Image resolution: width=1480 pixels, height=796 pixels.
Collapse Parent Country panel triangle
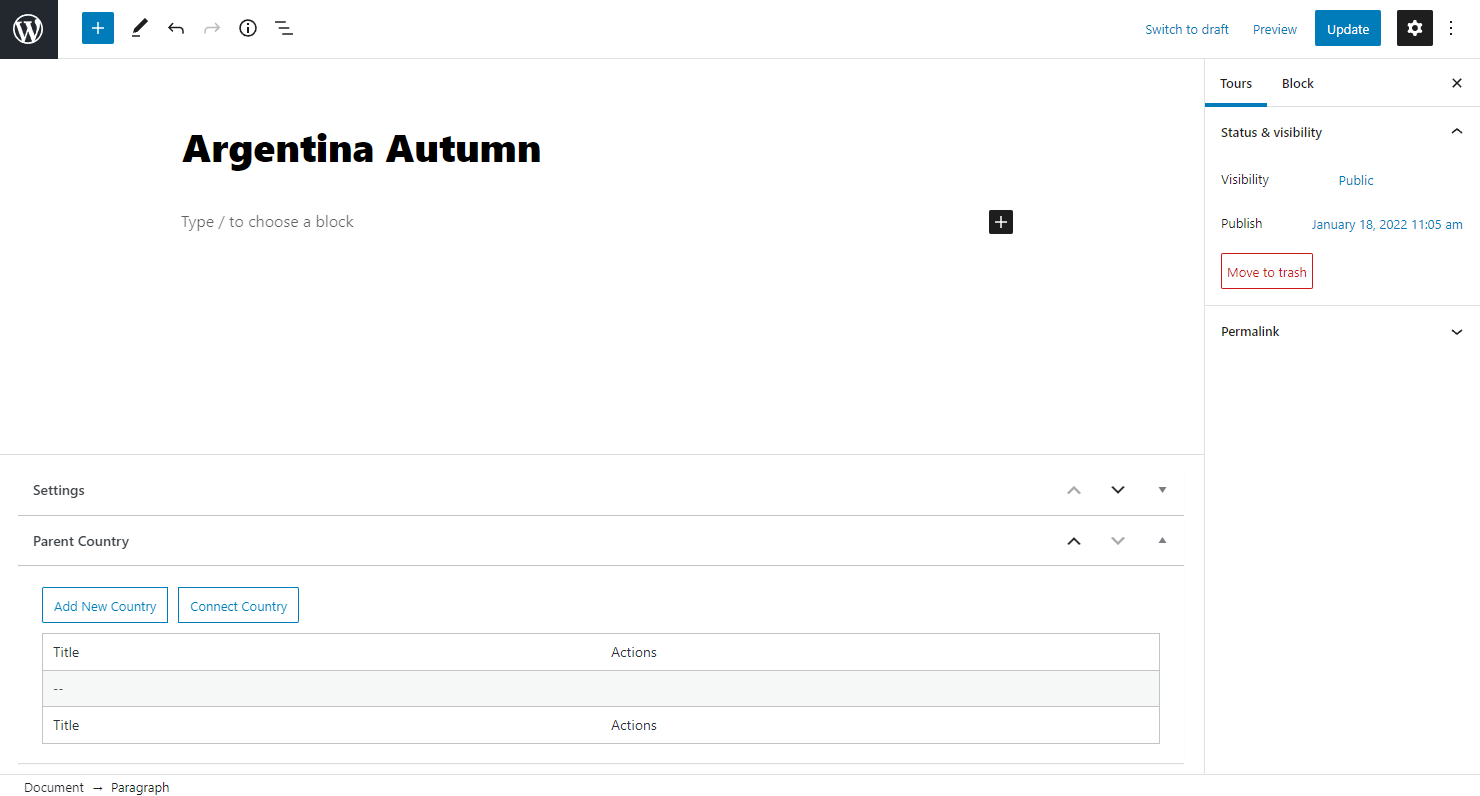coord(1162,541)
